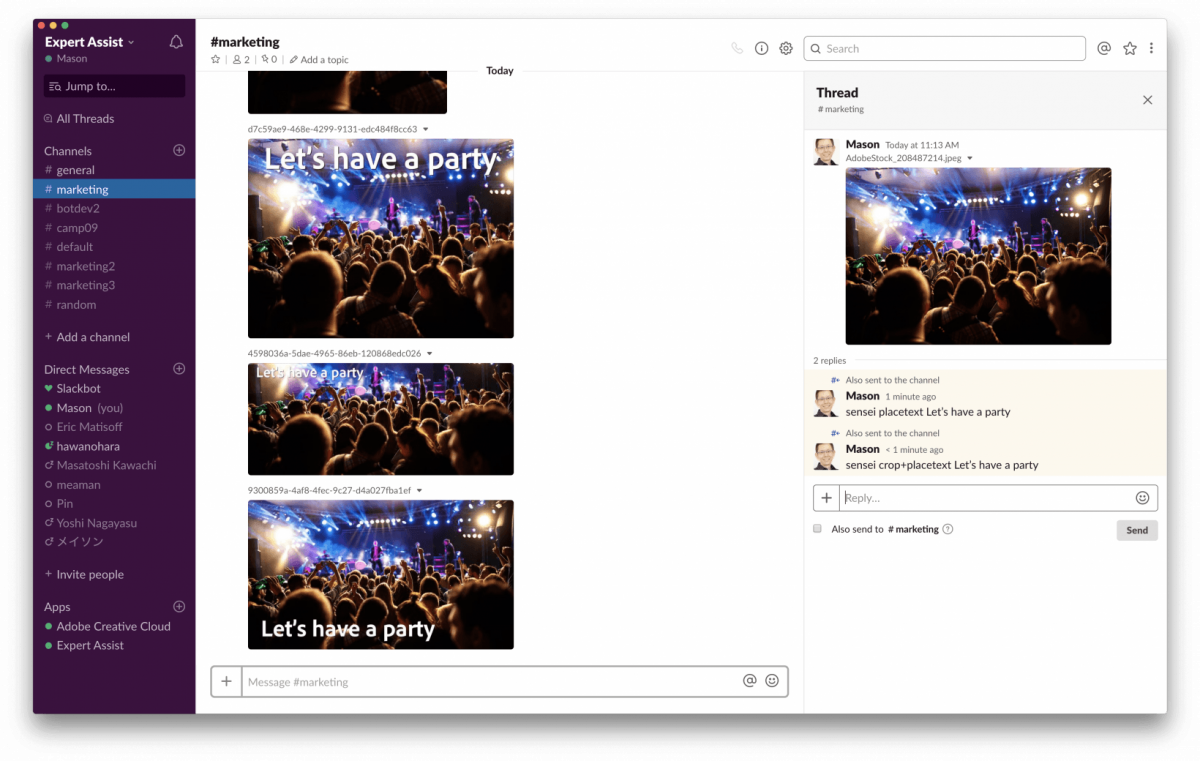Expand options for image d7c59ae9 in channel
Screen dimensions: 1200x761
coord(424,128)
